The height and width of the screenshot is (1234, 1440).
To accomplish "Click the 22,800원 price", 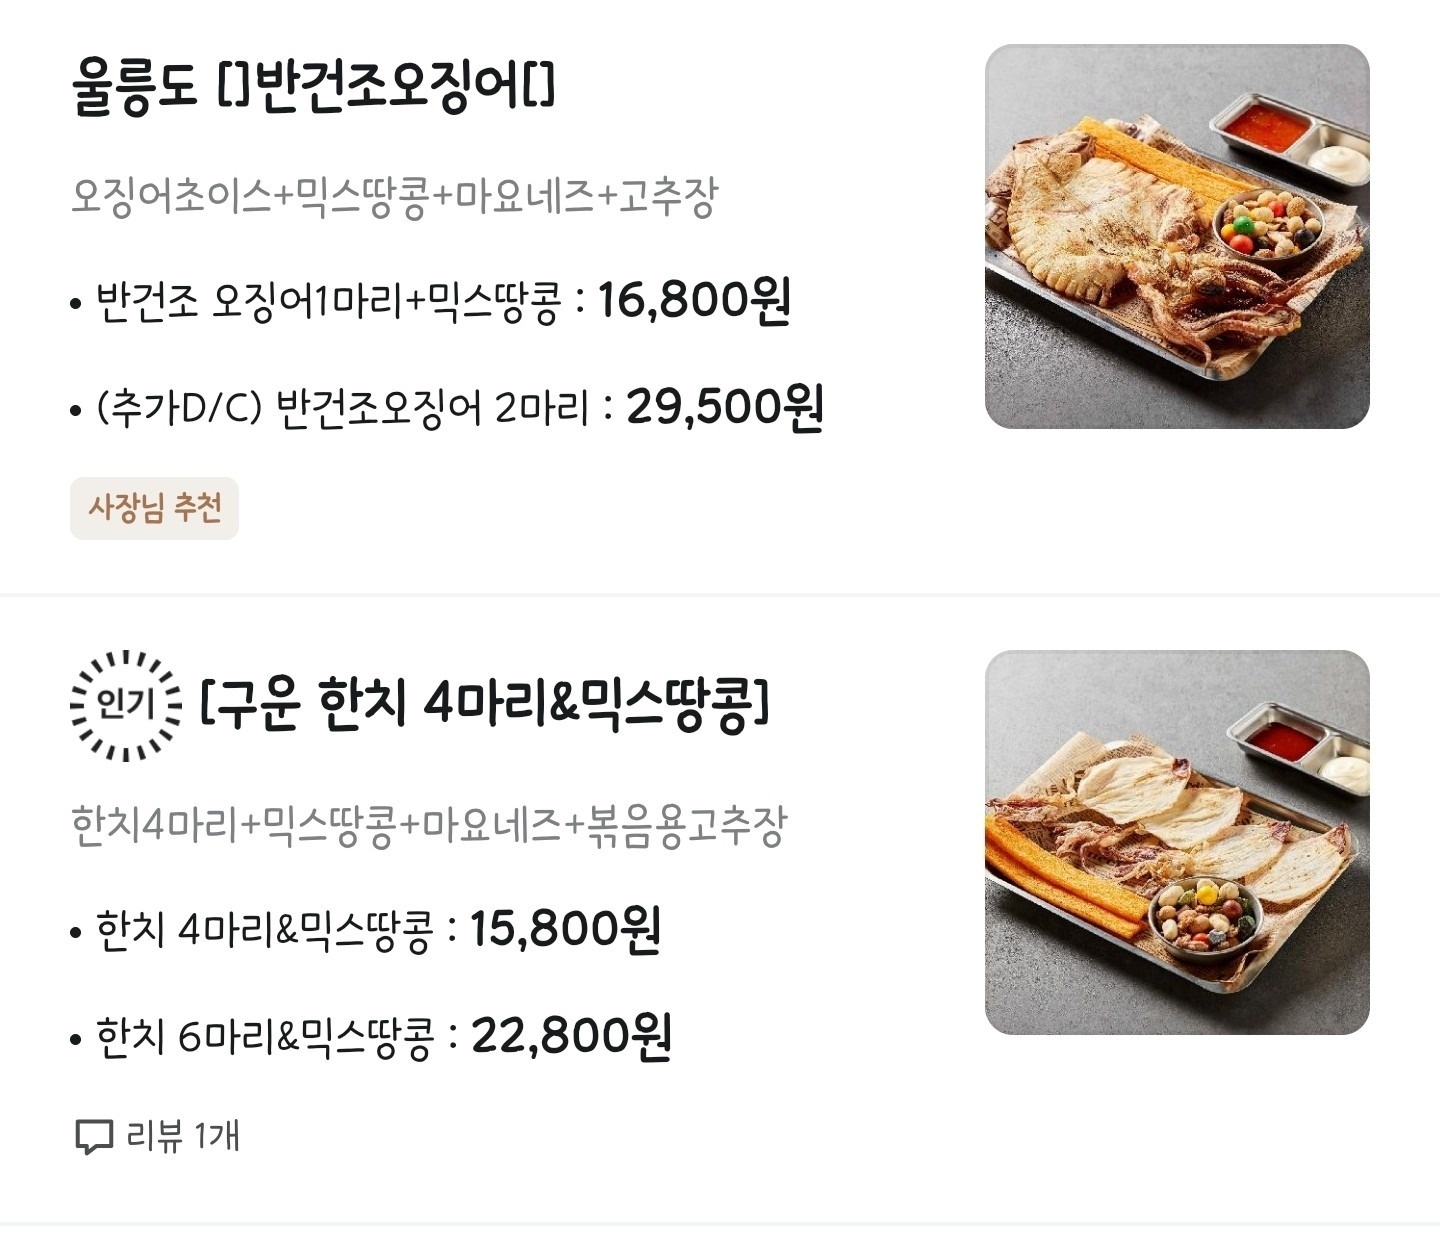I will tap(571, 1036).
